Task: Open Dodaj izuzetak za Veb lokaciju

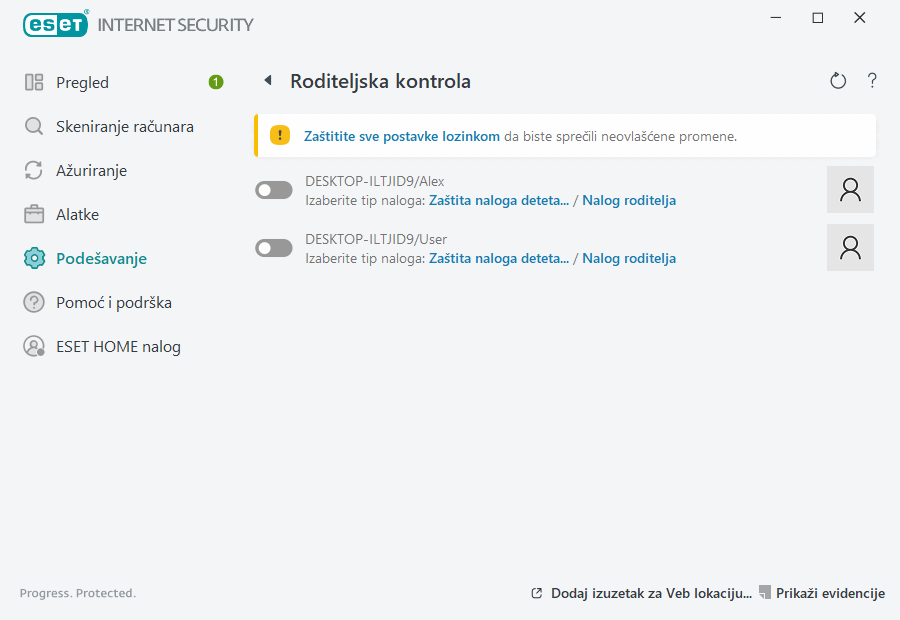Action: click(x=650, y=593)
